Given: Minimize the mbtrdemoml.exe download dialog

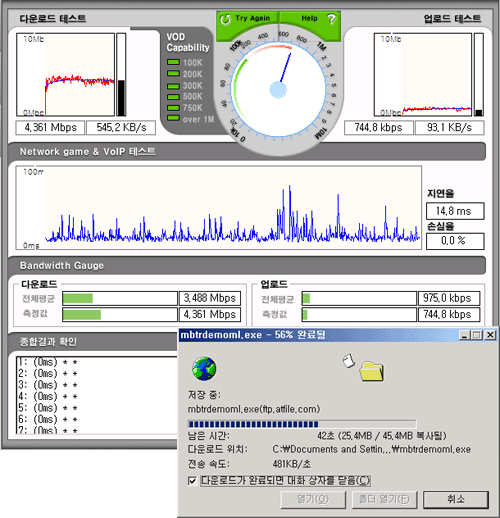Looking at the screenshot, I should (465, 335).
